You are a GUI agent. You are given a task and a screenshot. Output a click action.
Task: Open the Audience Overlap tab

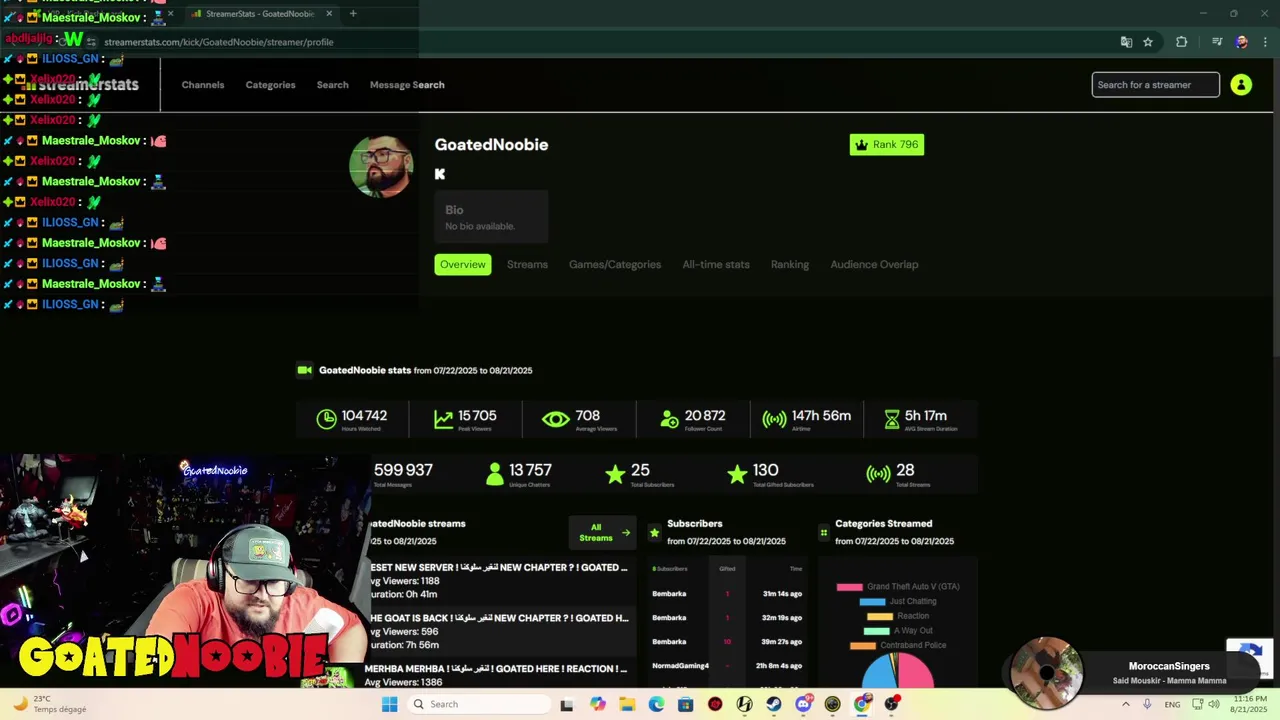point(874,265)
